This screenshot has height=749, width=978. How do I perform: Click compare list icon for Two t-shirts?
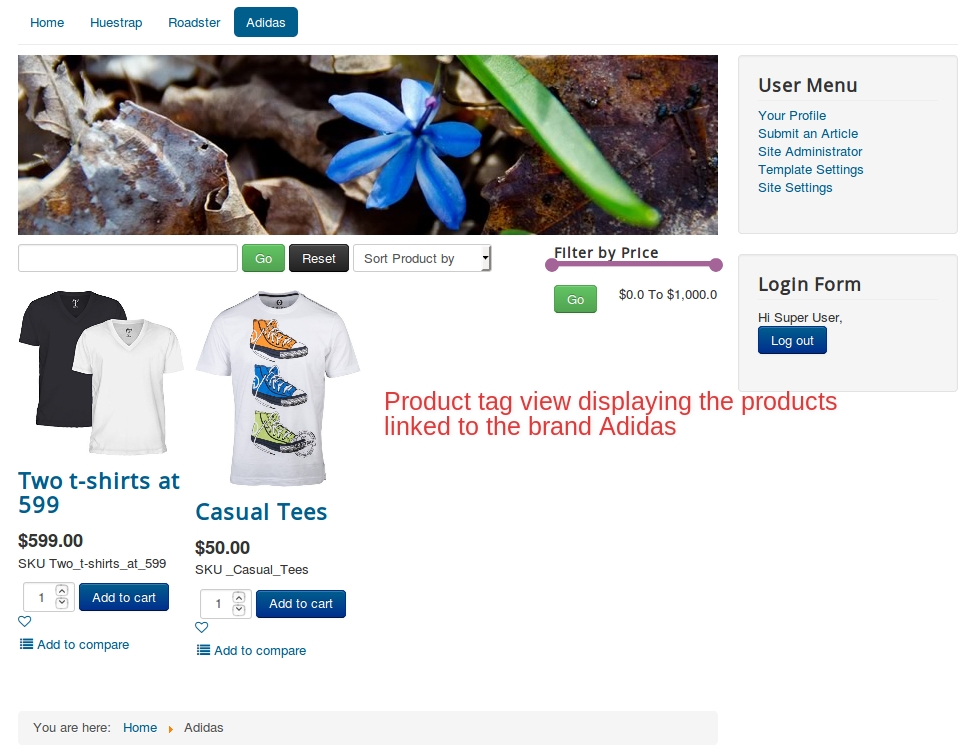[26, 644]
